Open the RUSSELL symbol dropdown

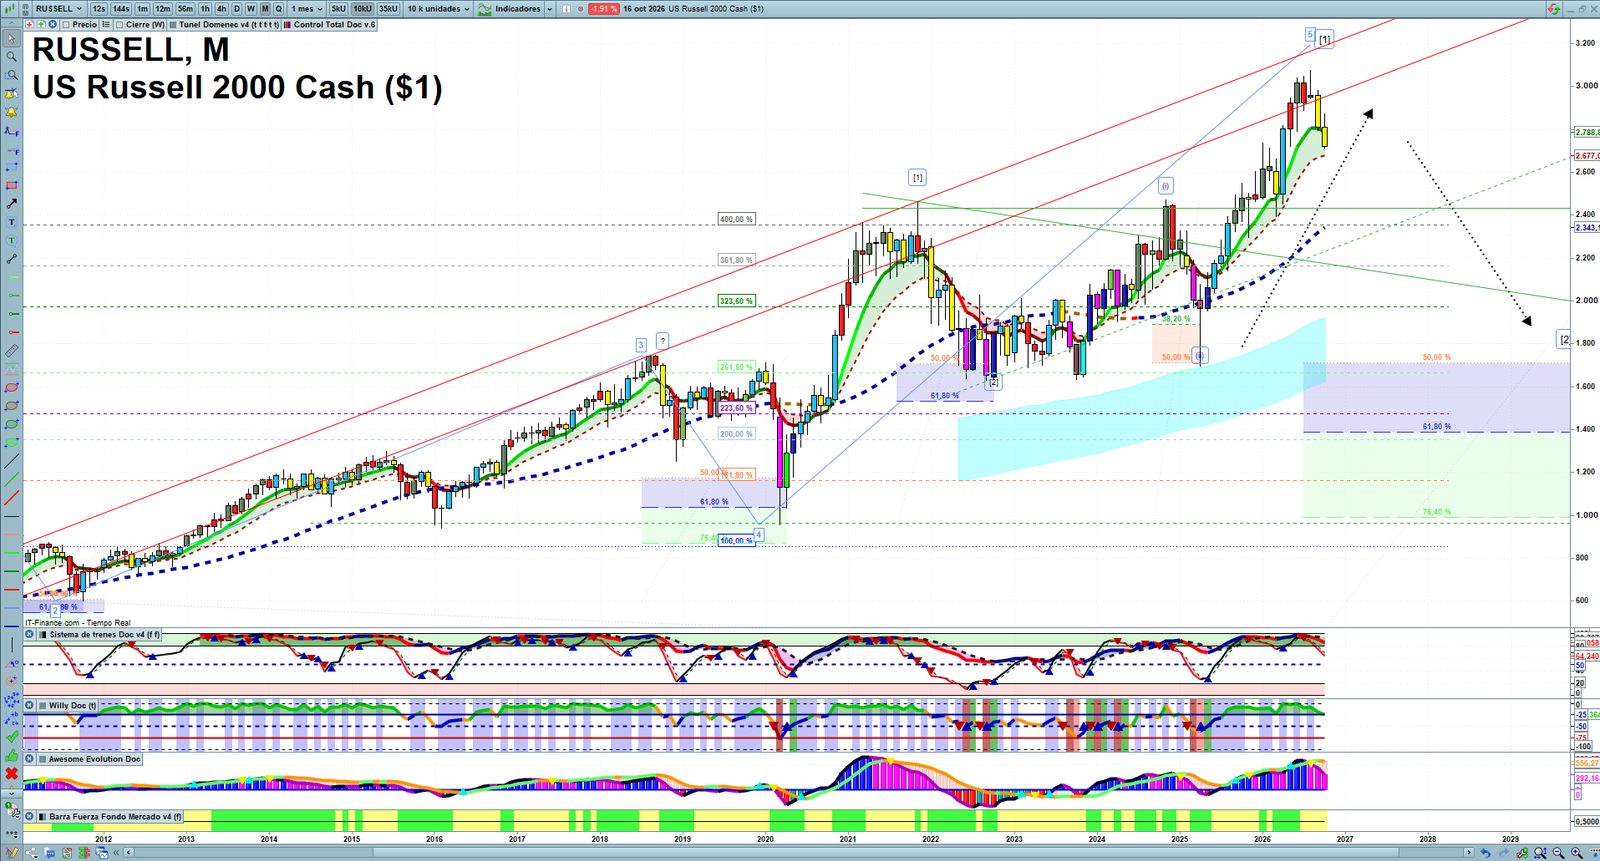58,9
